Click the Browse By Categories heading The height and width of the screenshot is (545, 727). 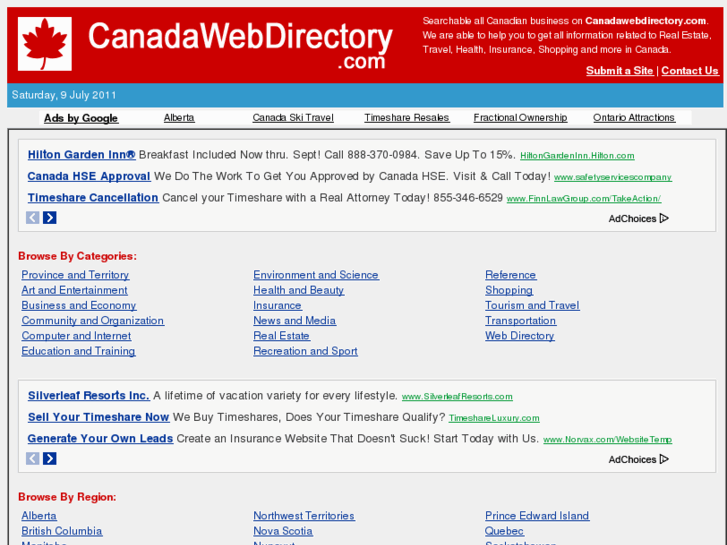(77, 256)
